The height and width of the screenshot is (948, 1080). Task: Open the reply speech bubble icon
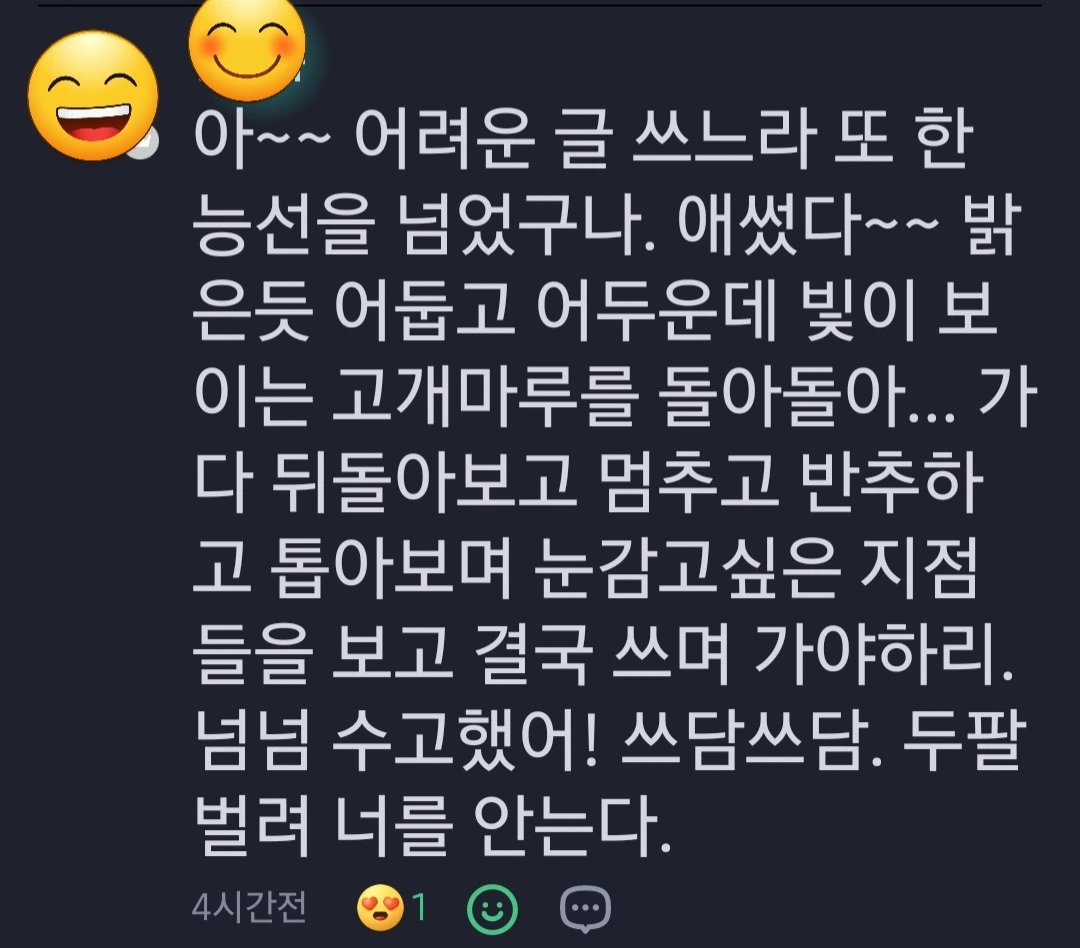tap(585, 909)
